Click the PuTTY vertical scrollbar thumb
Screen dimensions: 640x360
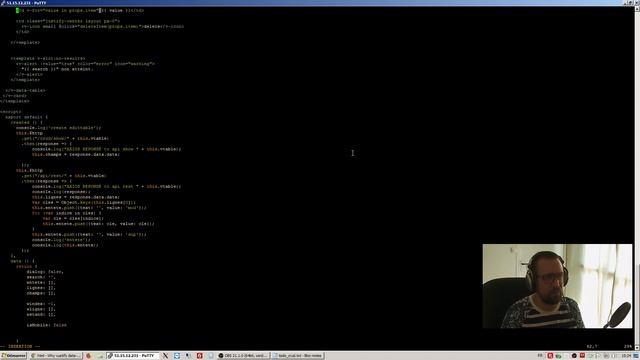637,304
